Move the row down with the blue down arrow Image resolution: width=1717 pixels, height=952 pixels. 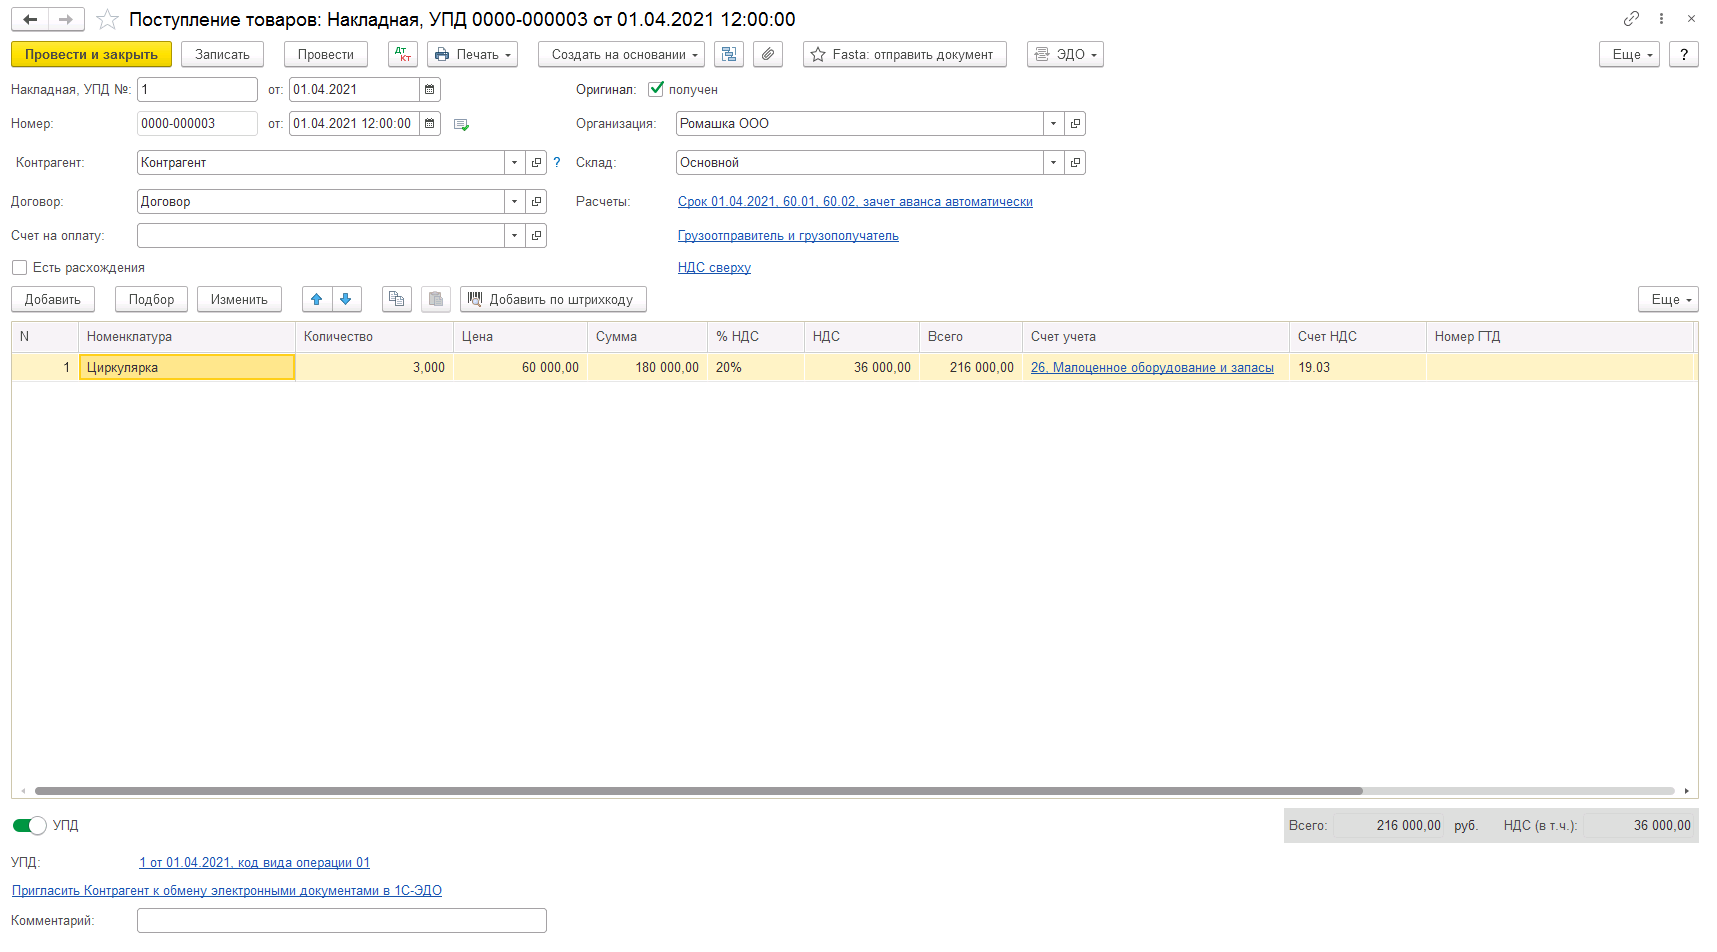coord(346,299)
